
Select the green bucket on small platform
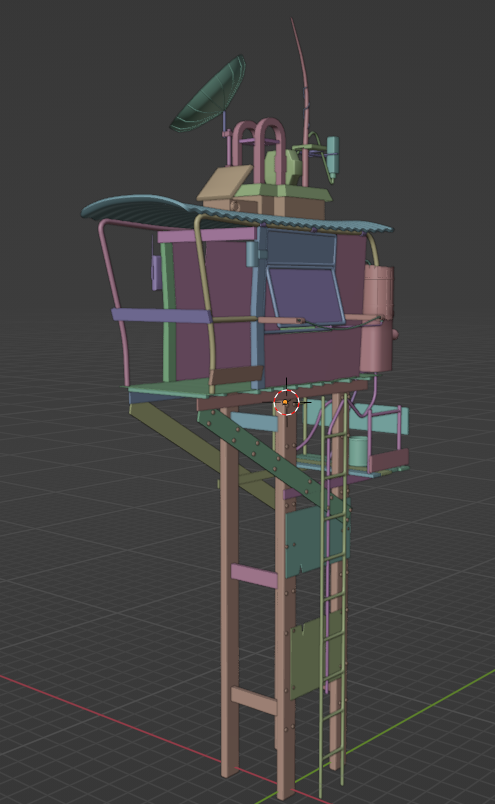click(359, 451)
